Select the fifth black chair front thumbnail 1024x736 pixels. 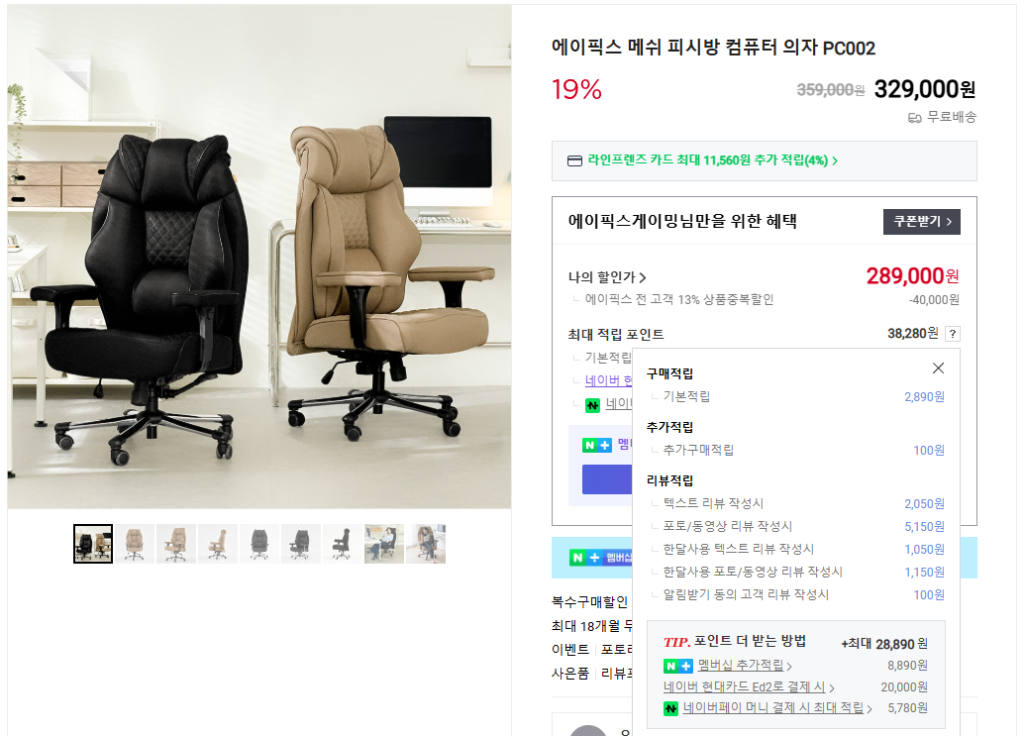(259, 543)
